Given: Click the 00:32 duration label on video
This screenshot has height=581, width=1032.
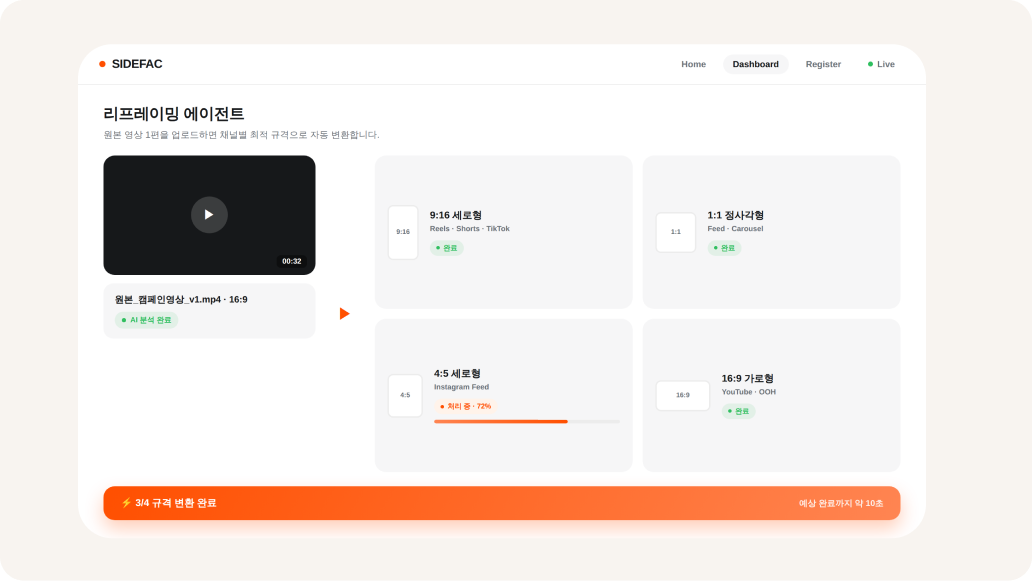Looking at the screenshot, I should click(292, 261).
